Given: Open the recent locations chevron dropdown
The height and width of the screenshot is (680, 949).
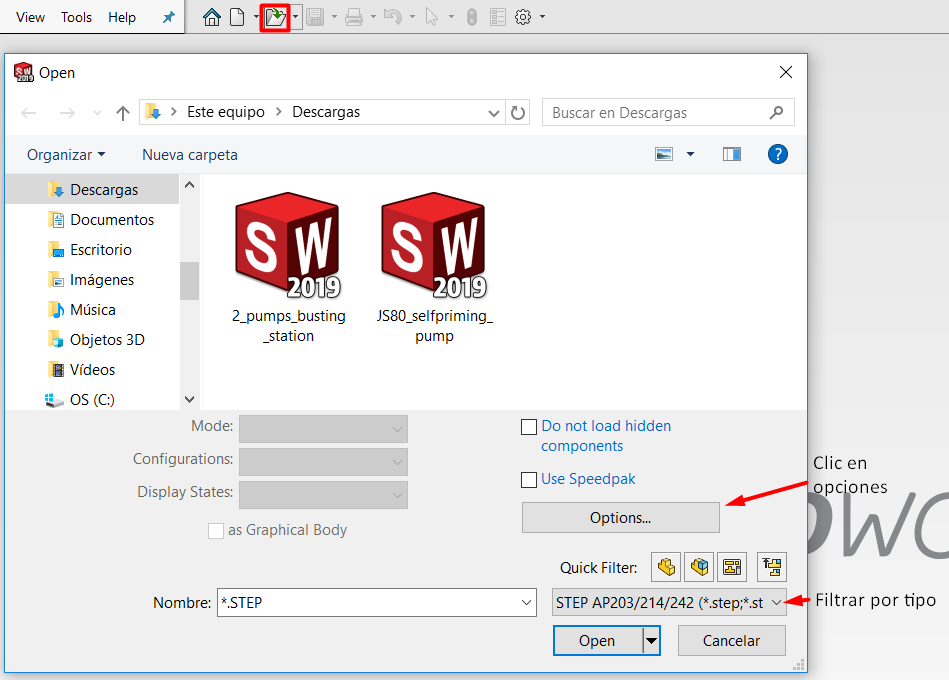Looking at the screenshot, I should point(97,113).
